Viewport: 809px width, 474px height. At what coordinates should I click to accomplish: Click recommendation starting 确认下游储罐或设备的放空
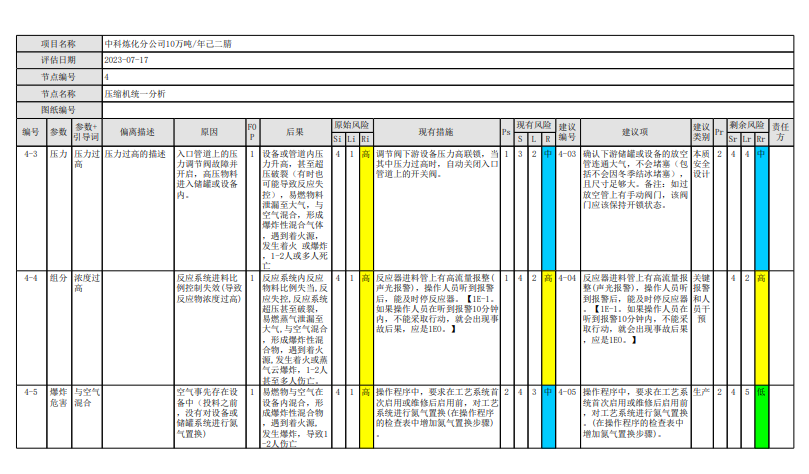pos(636,208)
